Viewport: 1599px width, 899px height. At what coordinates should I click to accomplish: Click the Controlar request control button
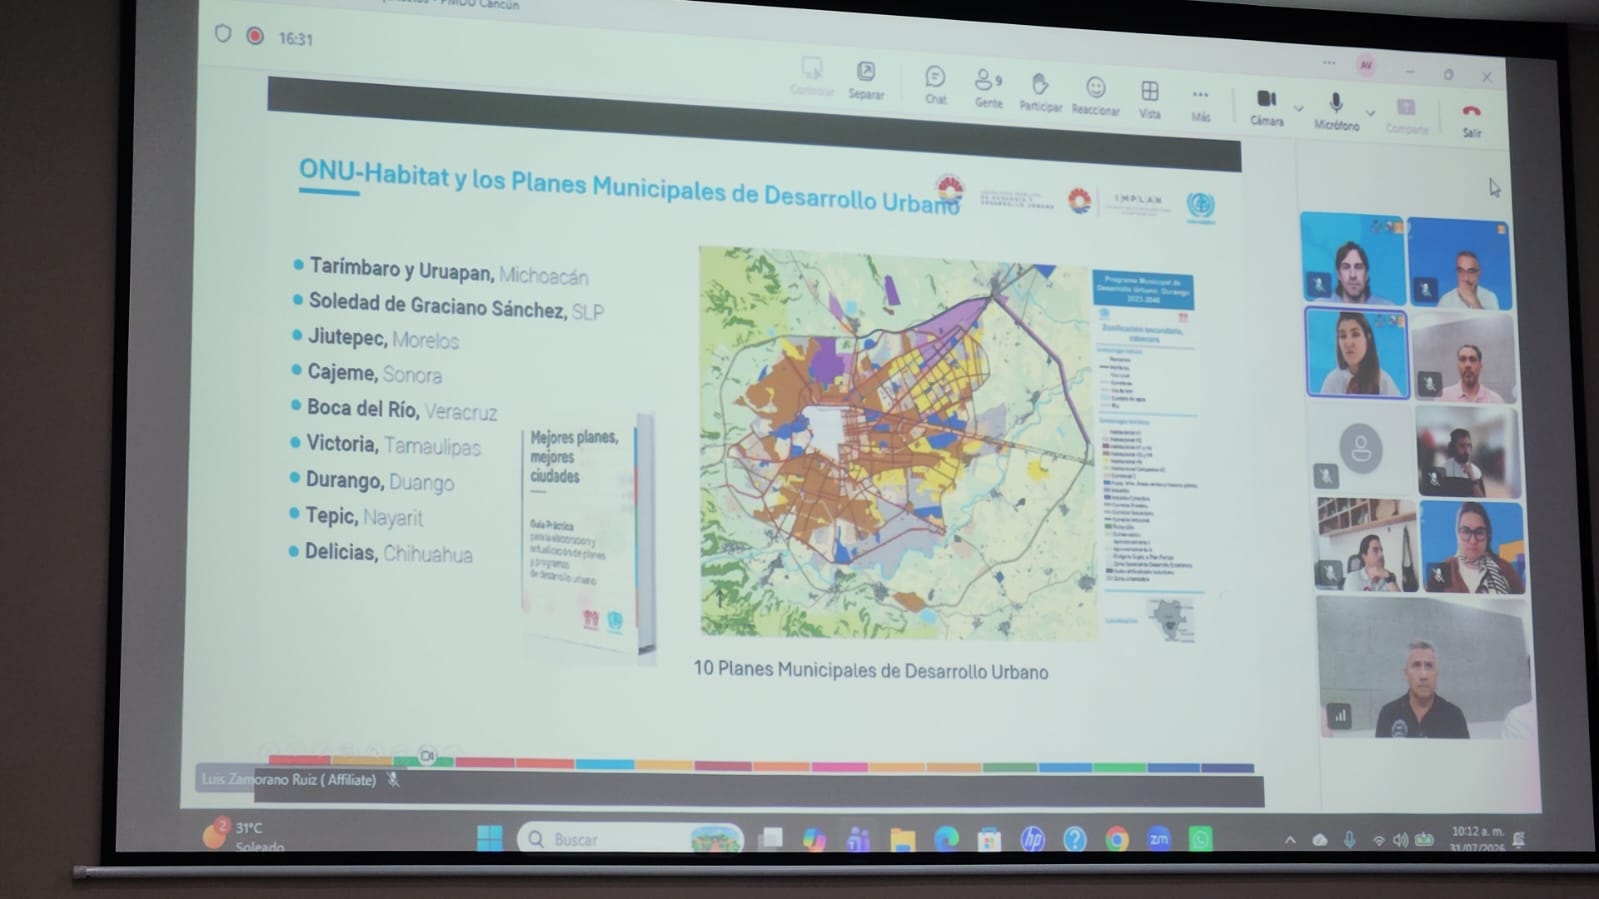tap(812, 76)
